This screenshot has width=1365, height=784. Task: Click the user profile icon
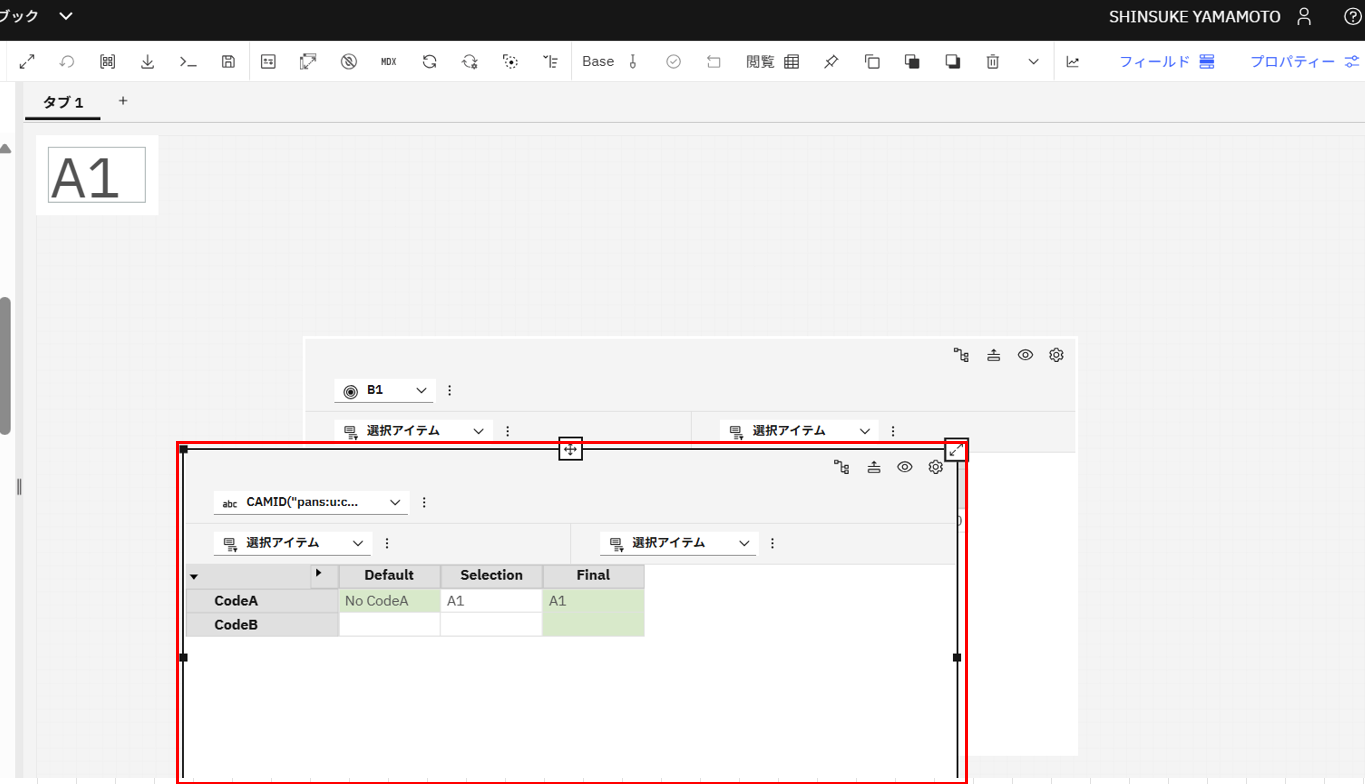[1304, 16]
